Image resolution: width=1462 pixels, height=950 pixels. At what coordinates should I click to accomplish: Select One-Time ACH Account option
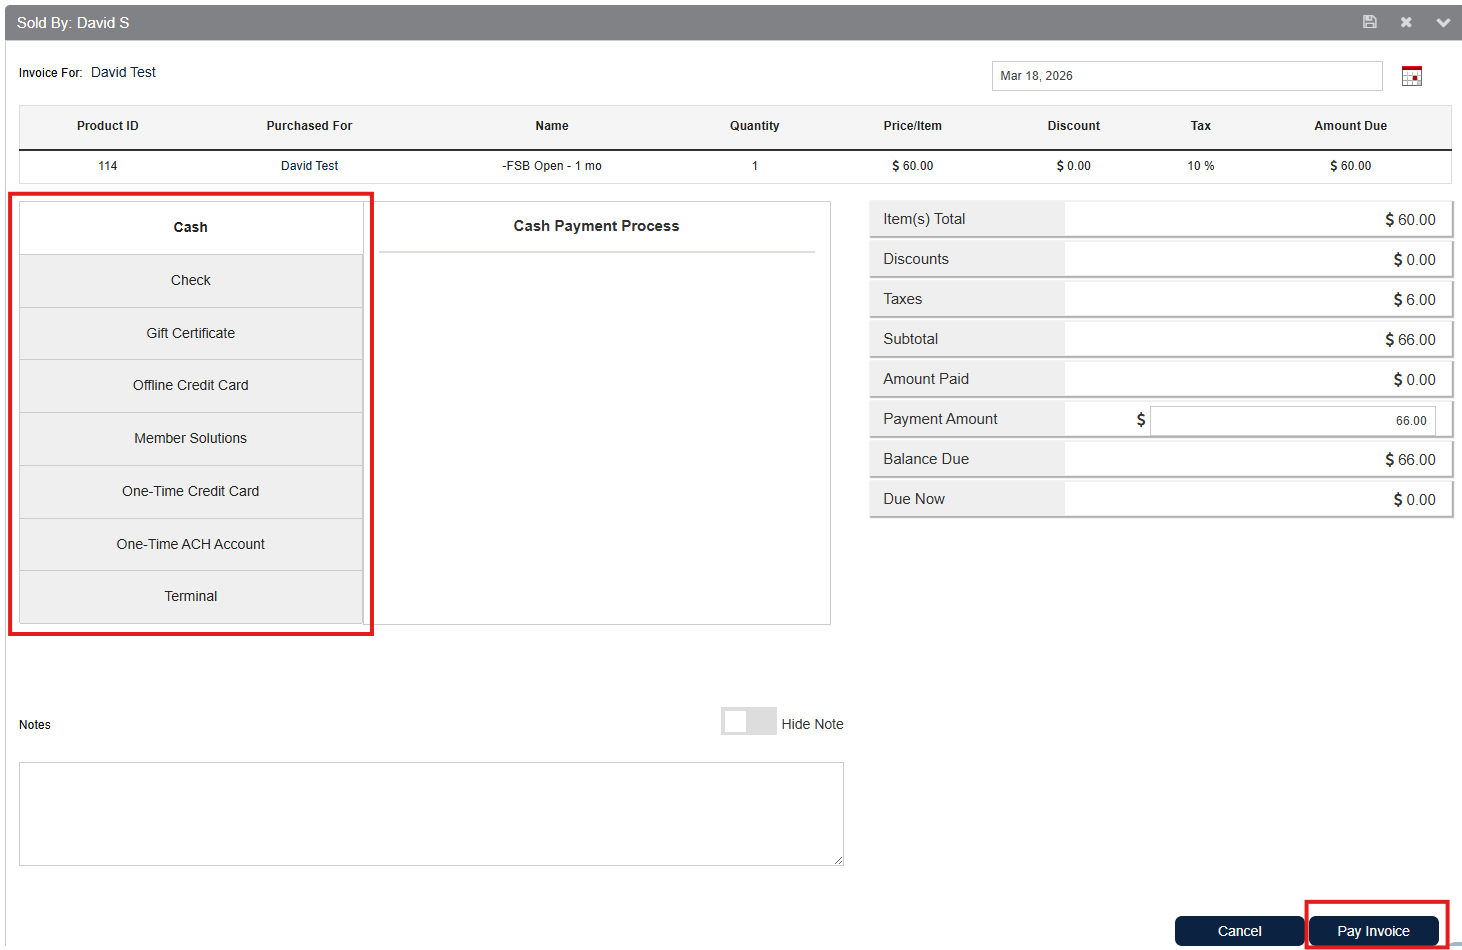[x=191, y=544]
